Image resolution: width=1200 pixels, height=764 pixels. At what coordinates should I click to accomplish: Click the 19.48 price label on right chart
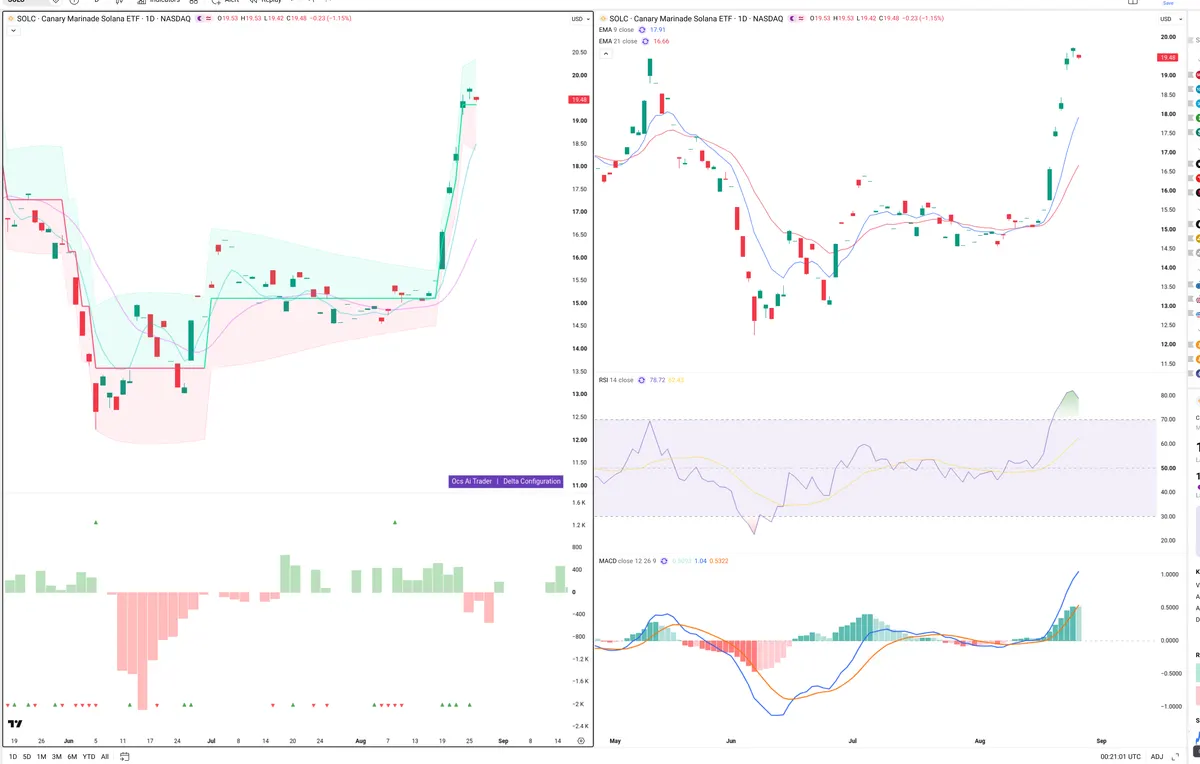(x=1168, y=58)
